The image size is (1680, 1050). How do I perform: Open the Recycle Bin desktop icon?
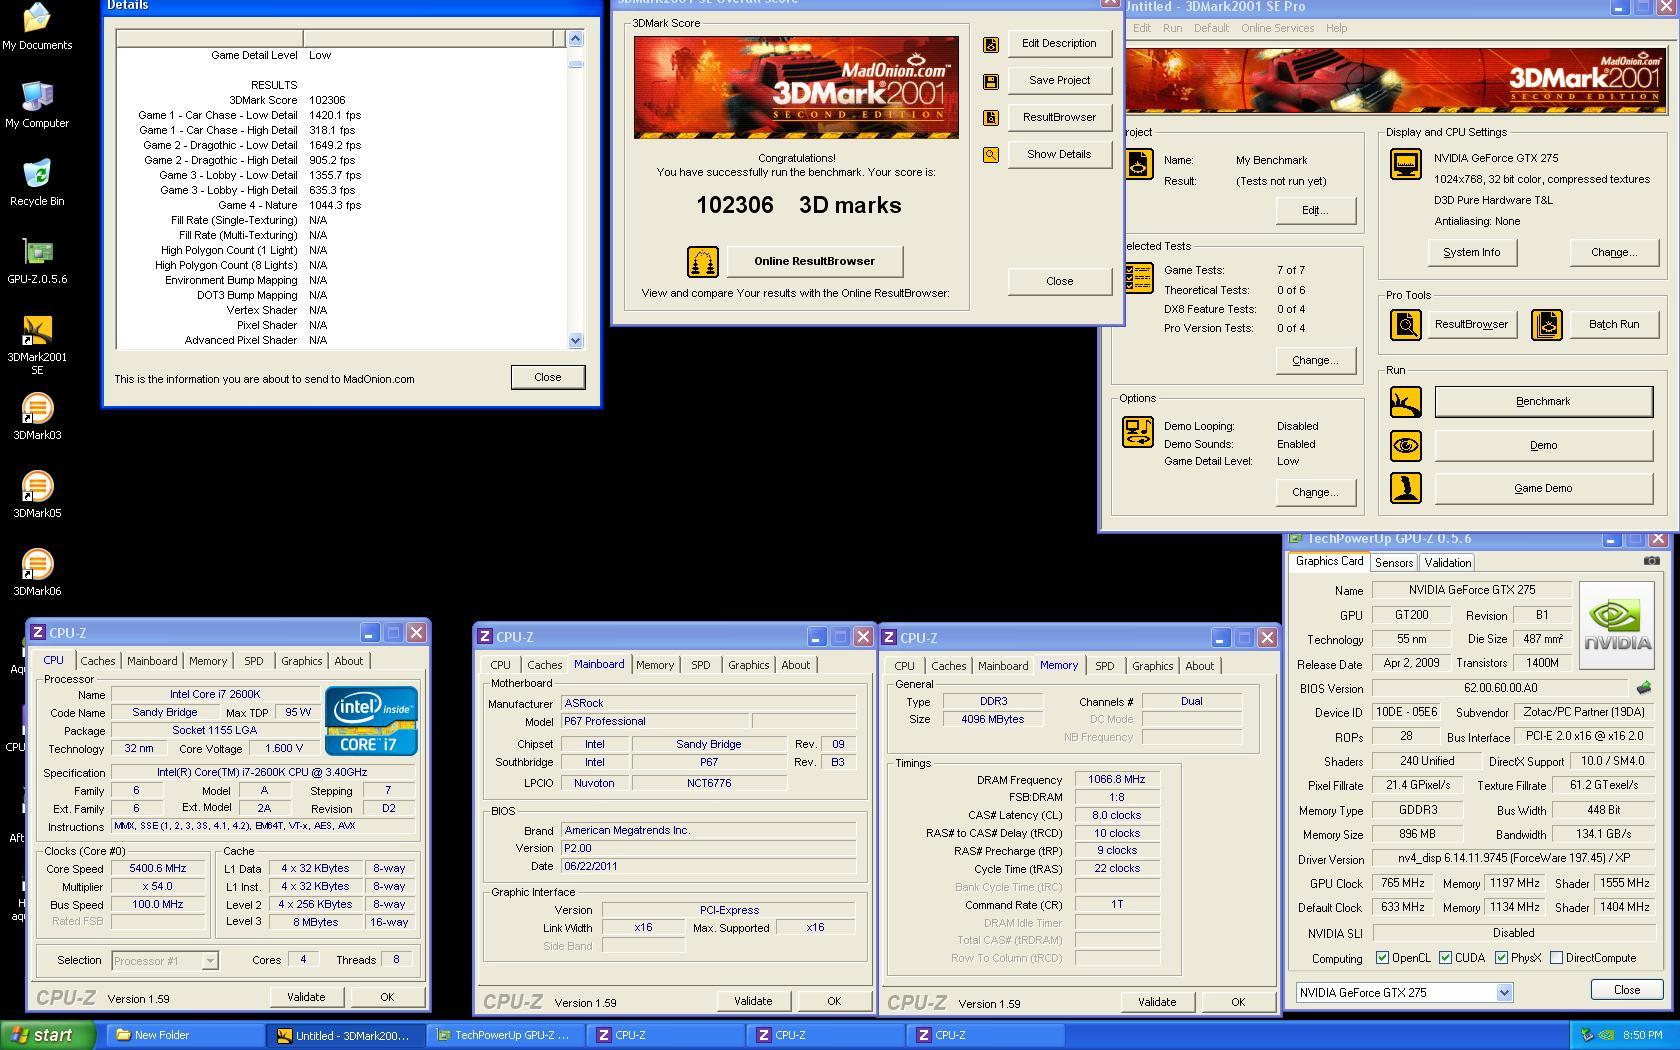pos(37,182)
